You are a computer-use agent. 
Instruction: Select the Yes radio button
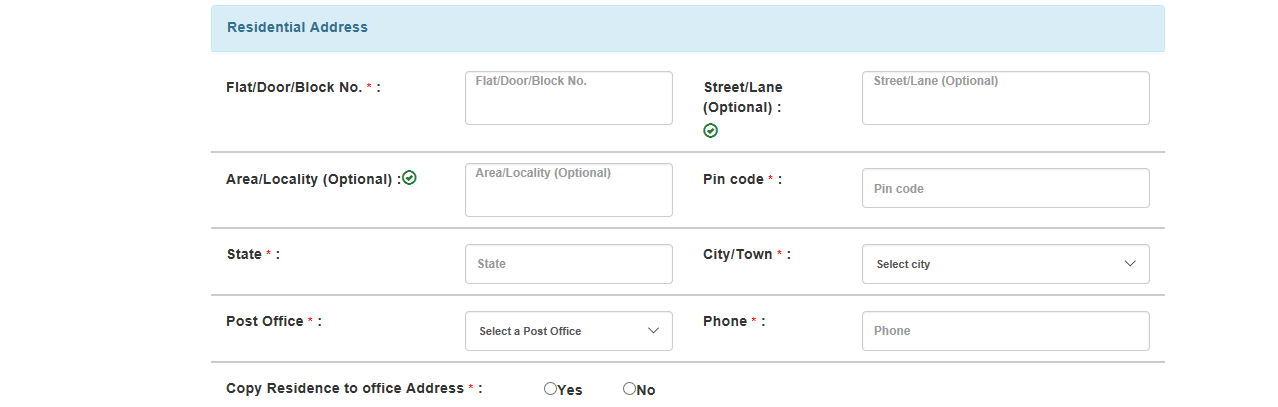(550, 388)
